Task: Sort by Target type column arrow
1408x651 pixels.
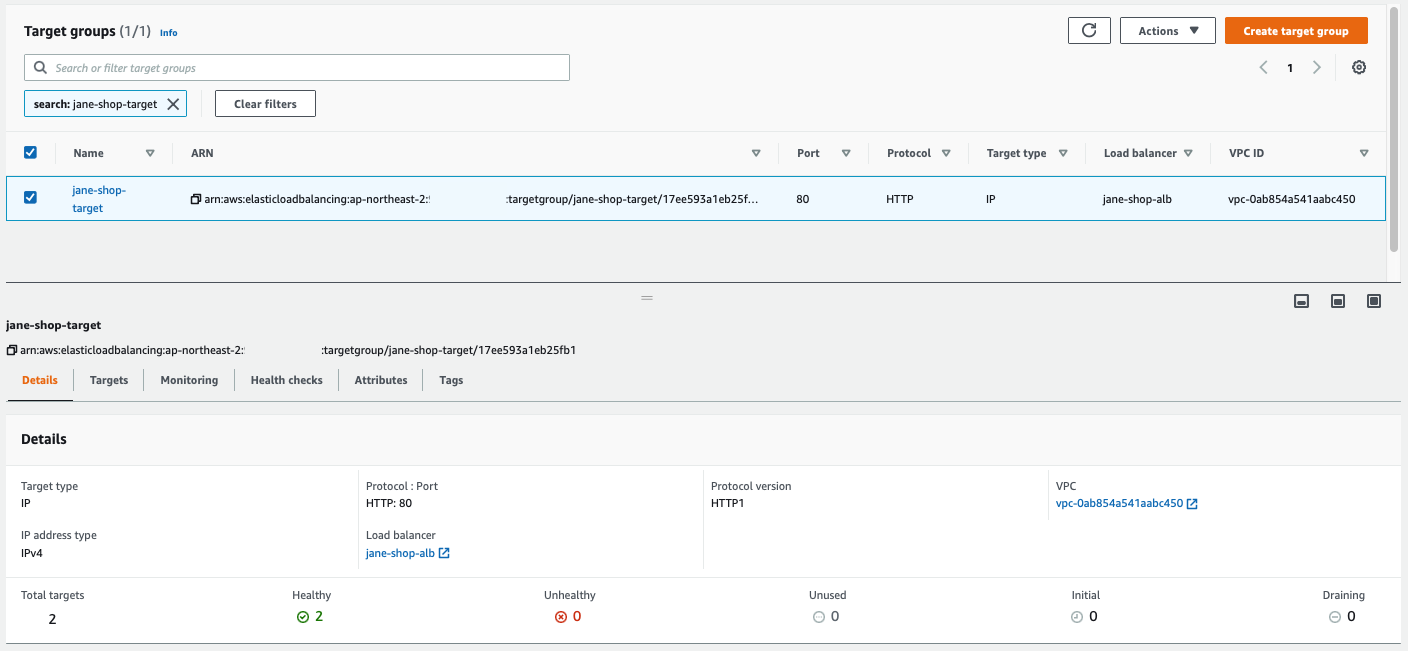Action: (1063, 153)
